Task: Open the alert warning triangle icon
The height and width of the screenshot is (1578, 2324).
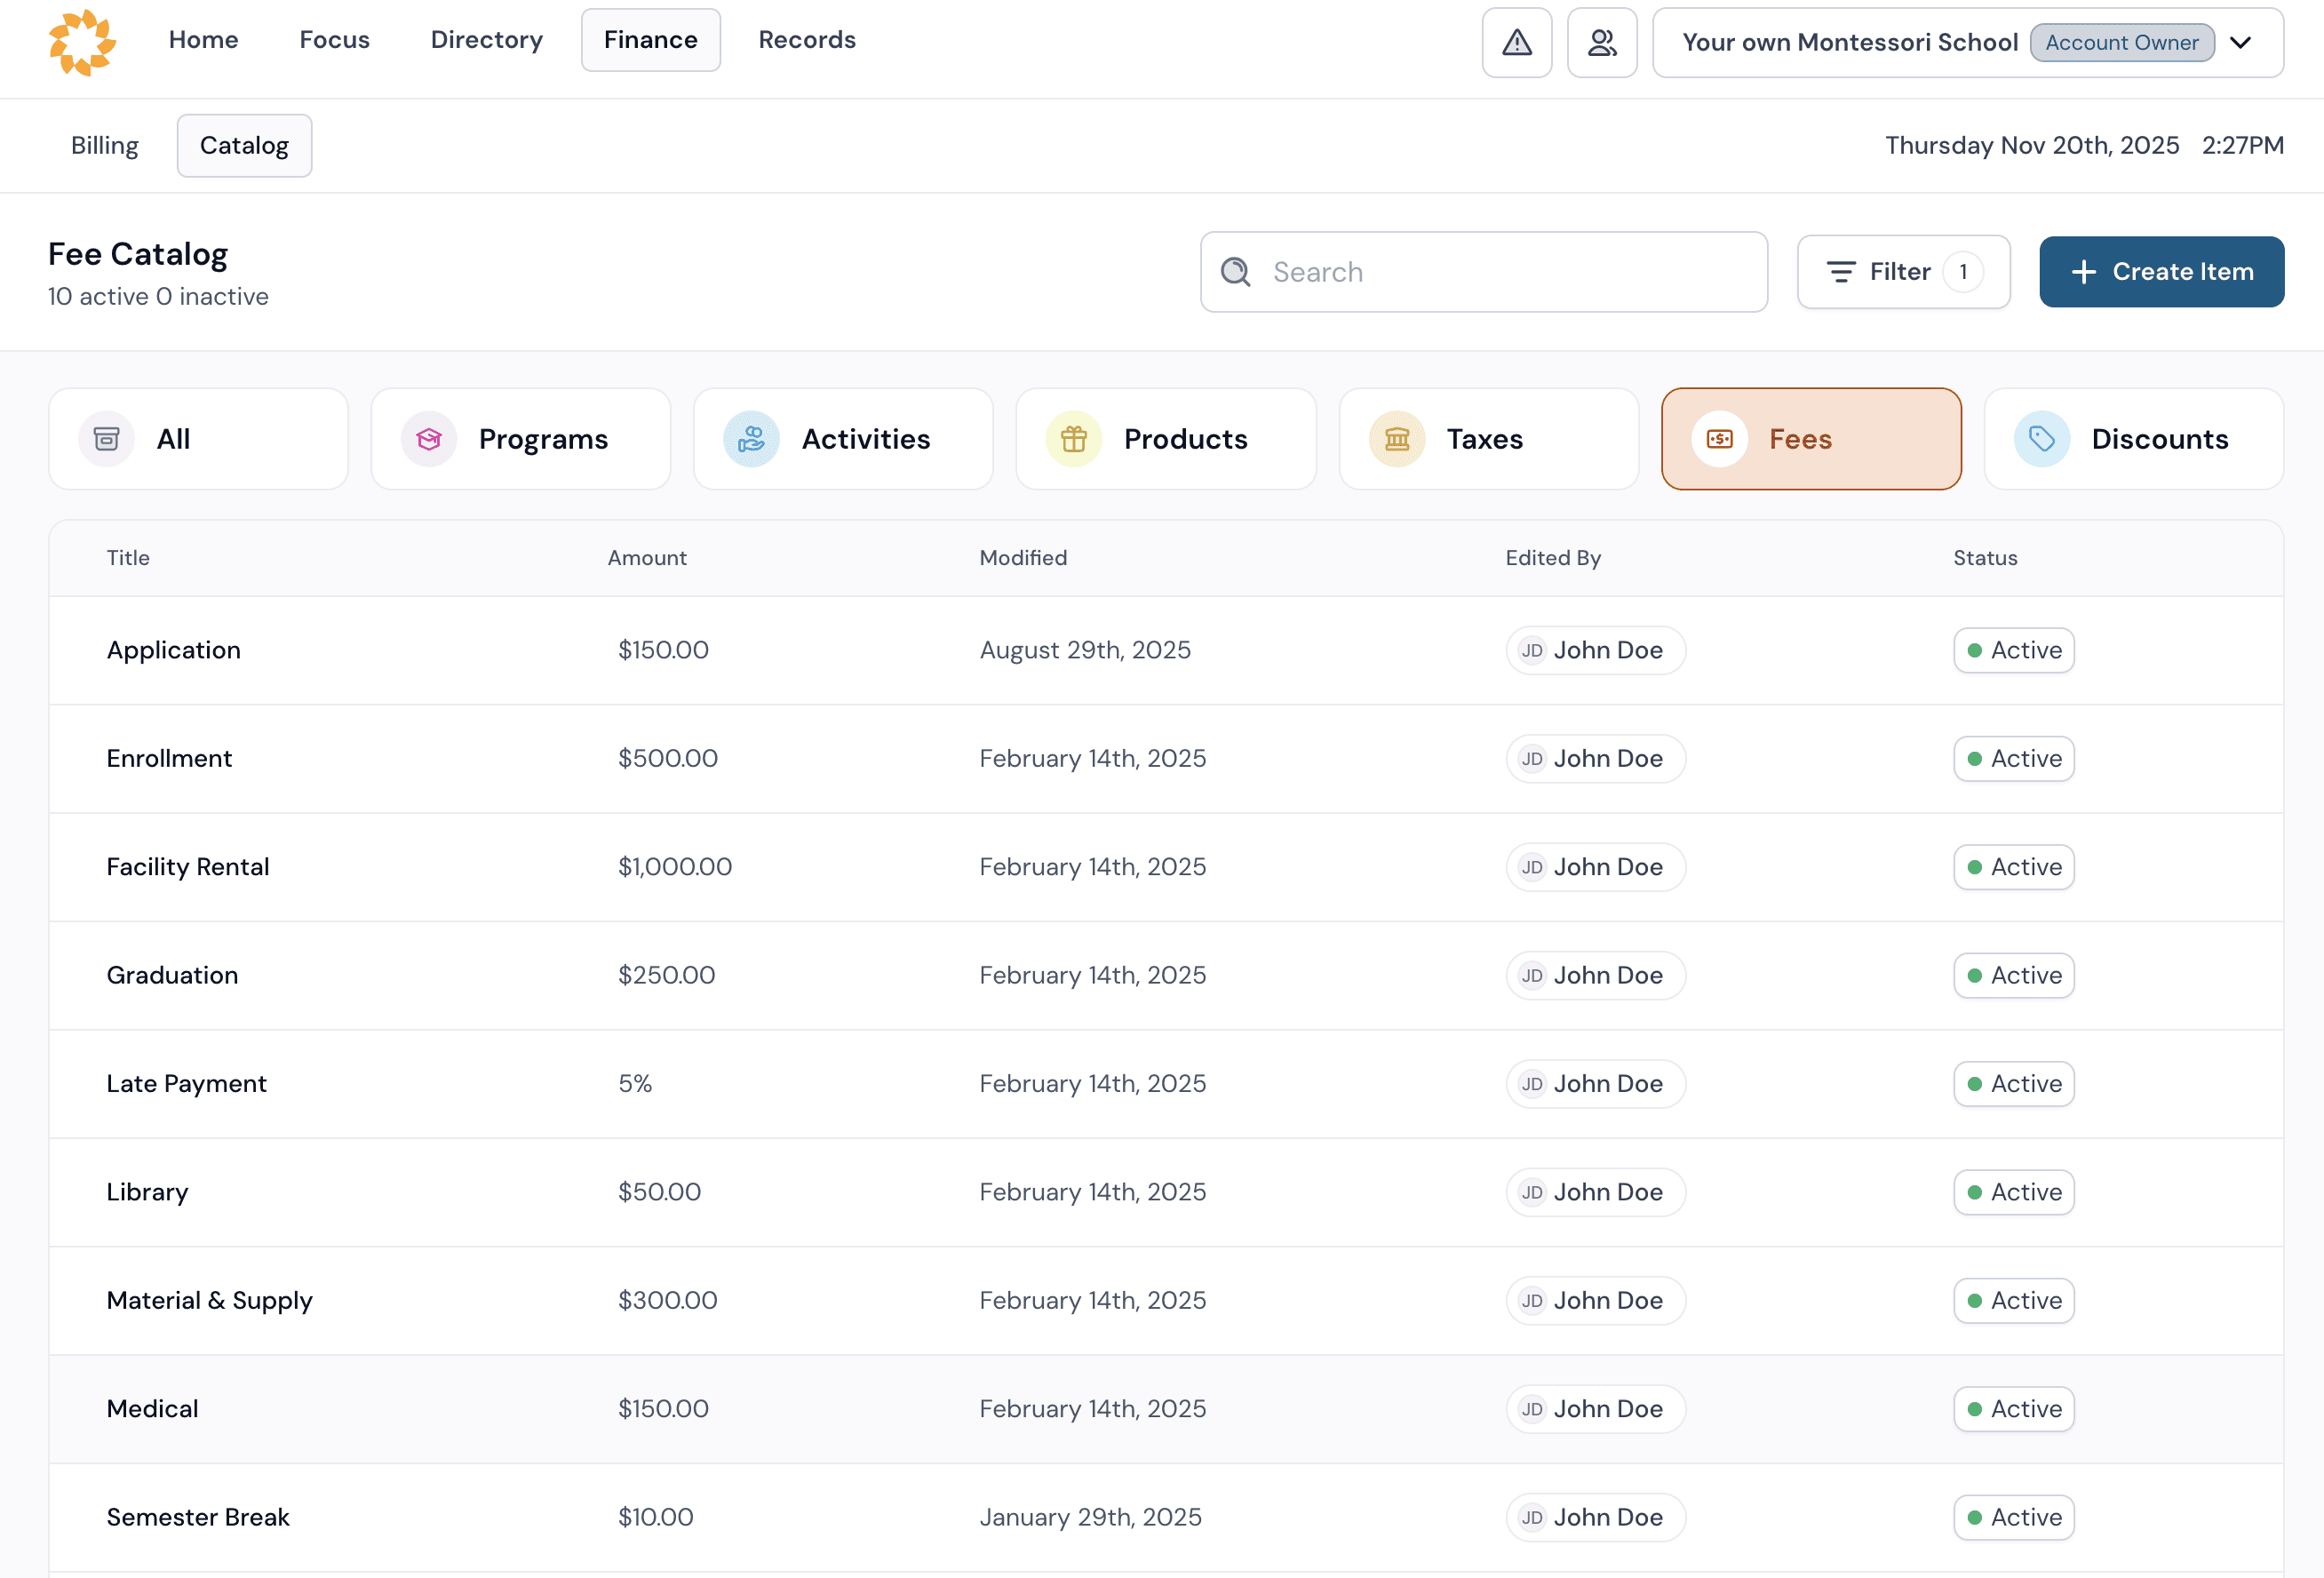Action: (x=1517, y=42)
